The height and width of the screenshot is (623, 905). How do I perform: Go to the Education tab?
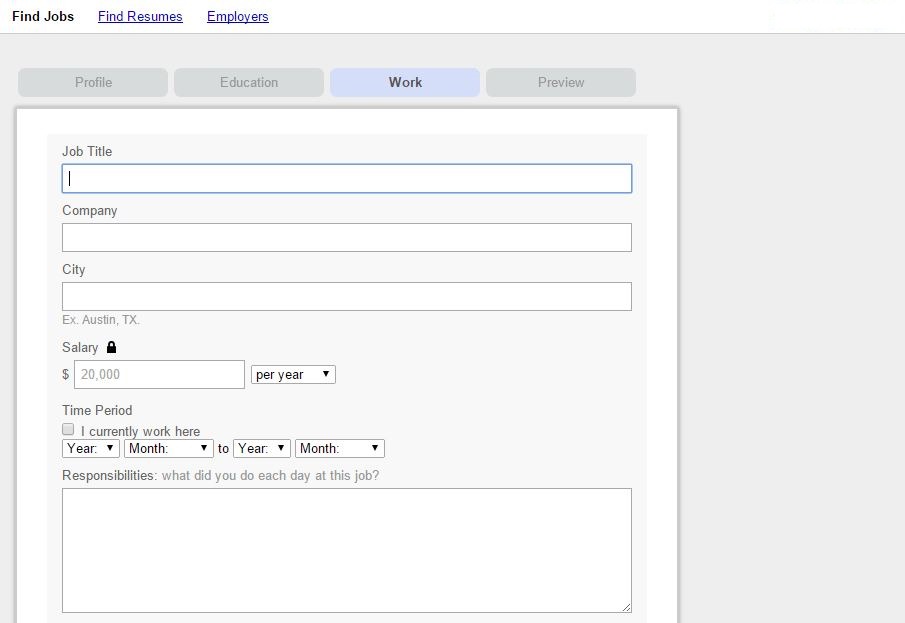249,82
